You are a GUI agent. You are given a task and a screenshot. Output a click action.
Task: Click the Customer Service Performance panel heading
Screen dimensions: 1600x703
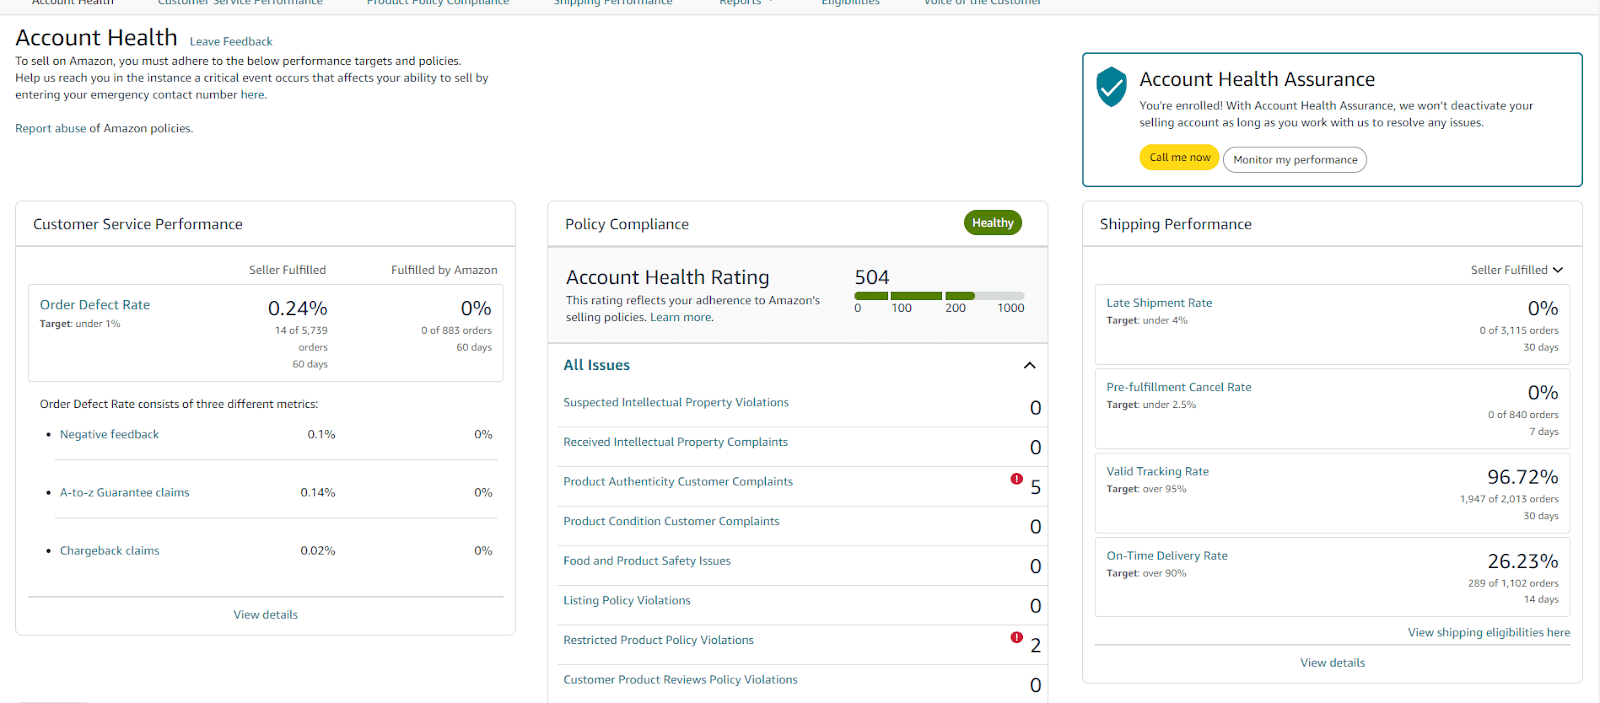pos(138,224)
